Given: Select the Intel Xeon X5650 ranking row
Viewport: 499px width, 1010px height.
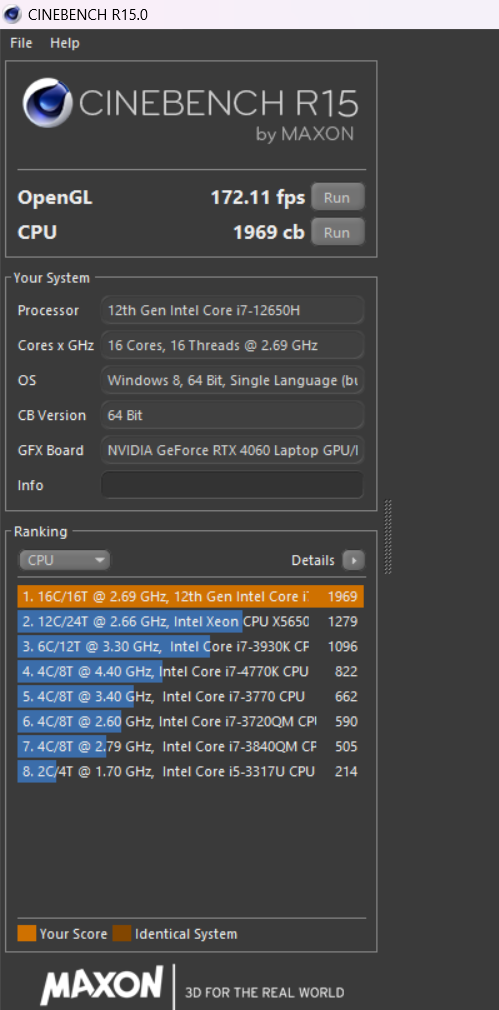Looking at the screenshot, I should 191,622.
